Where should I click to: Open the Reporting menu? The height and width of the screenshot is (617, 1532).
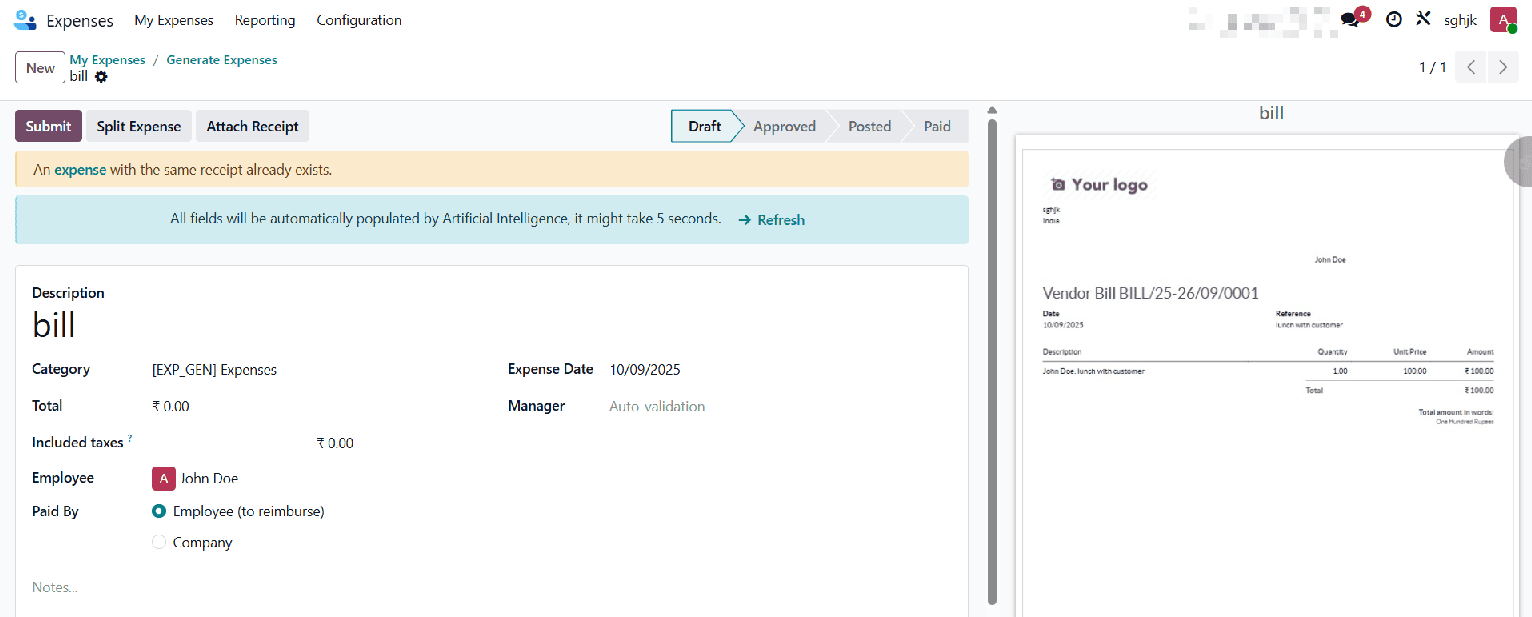point(265,20)
